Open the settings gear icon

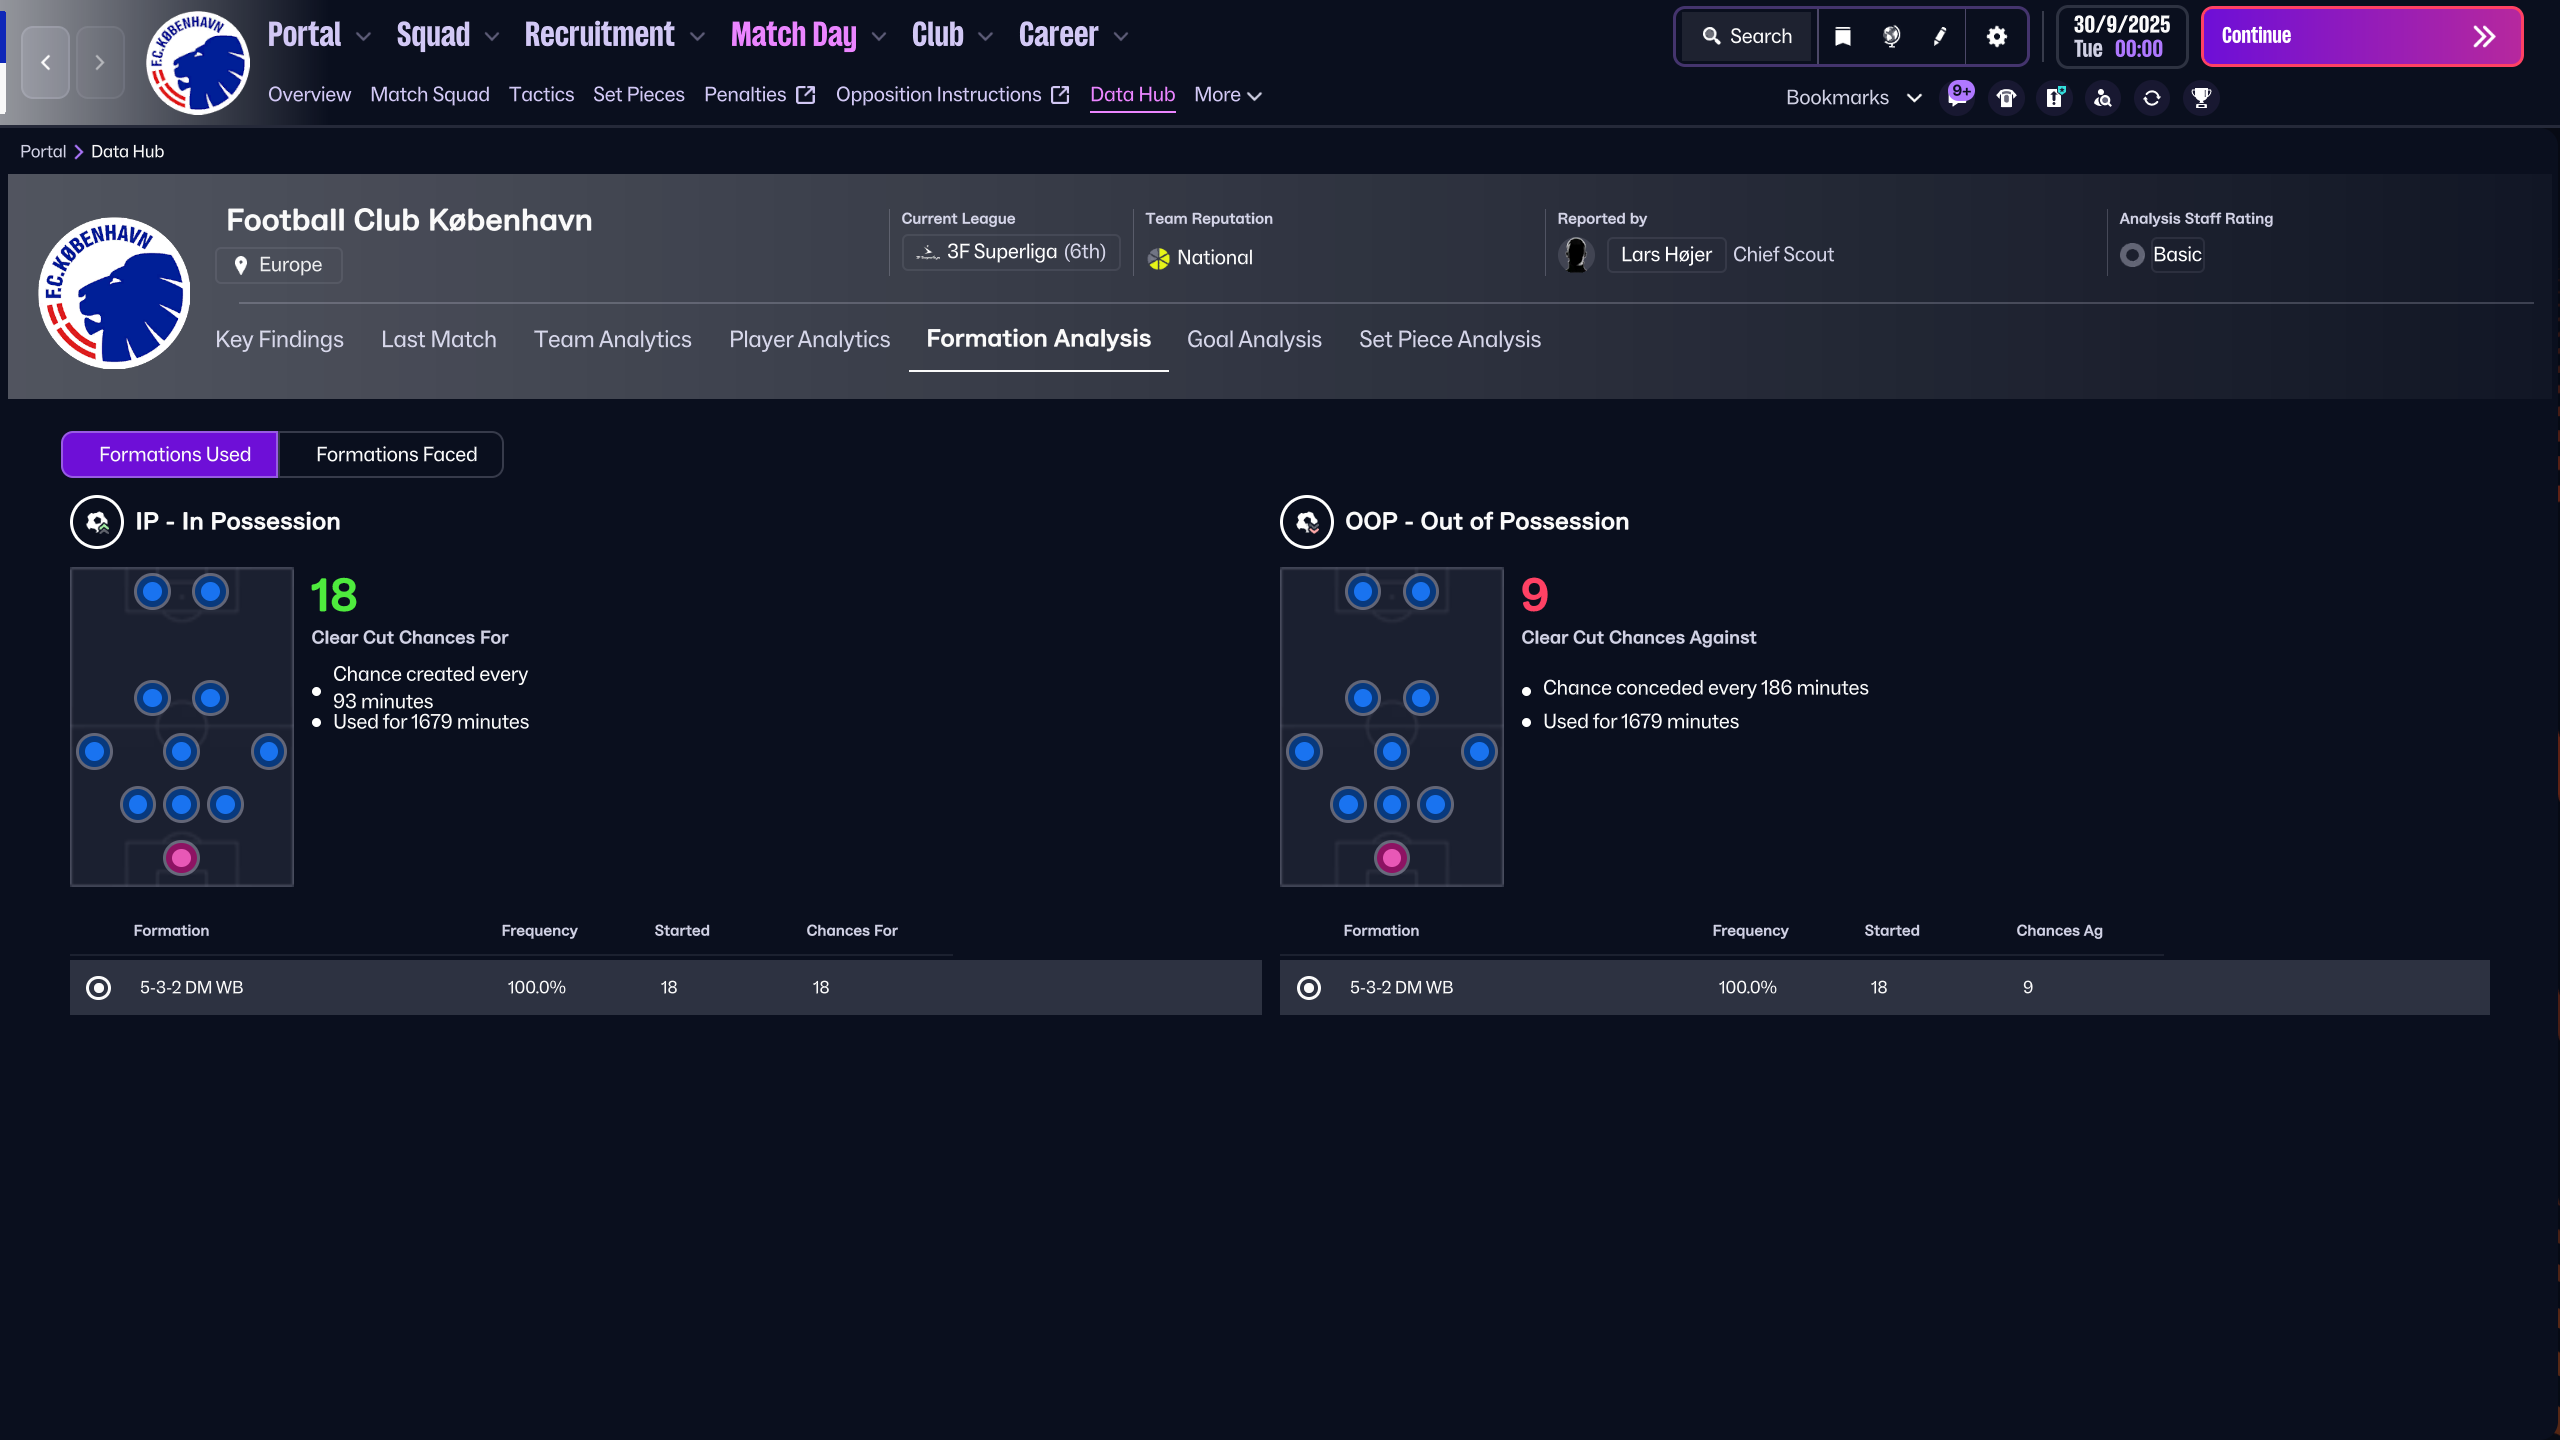(x=1996, y=37)
